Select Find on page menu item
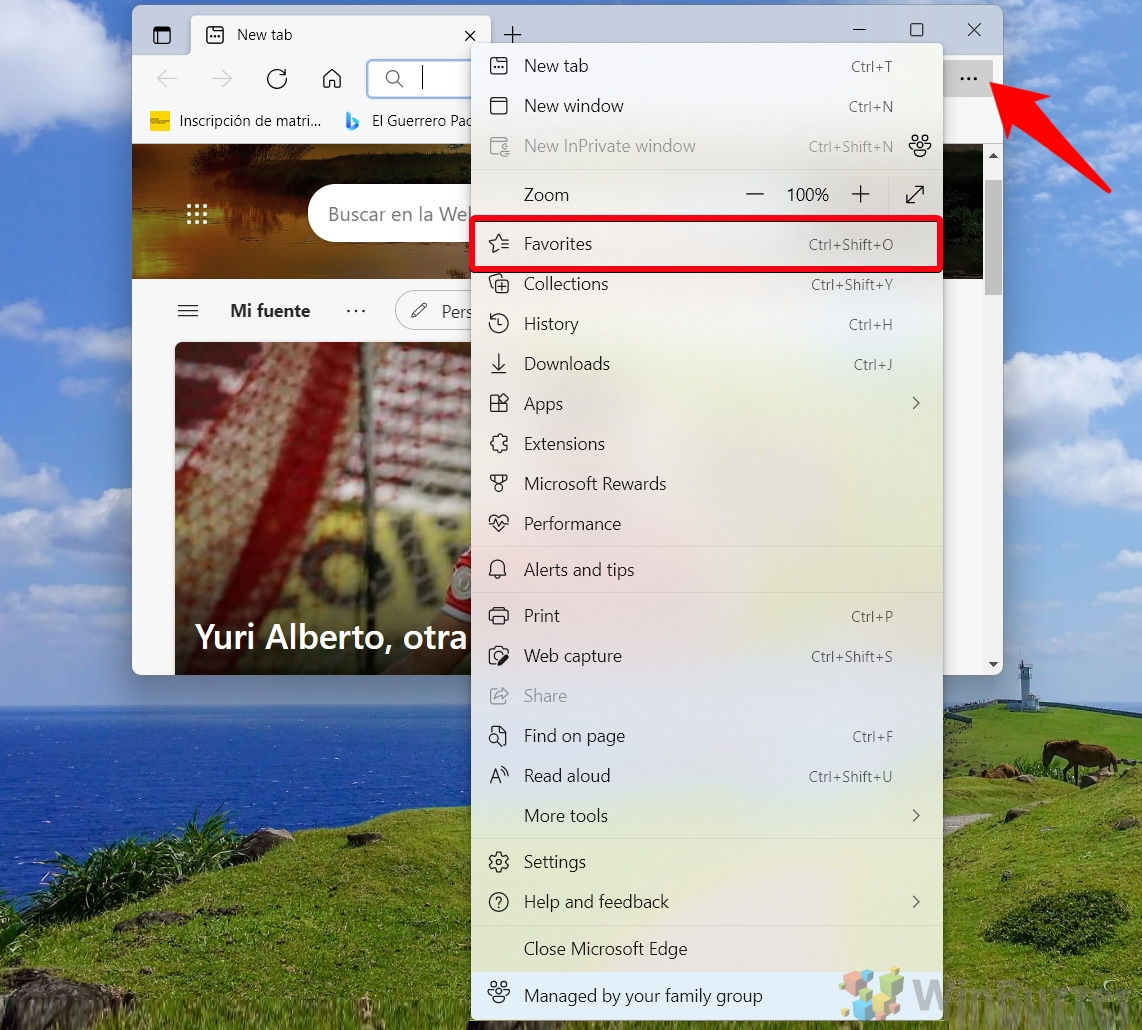Screen dimensions: 1142x1030 [706, 736]
